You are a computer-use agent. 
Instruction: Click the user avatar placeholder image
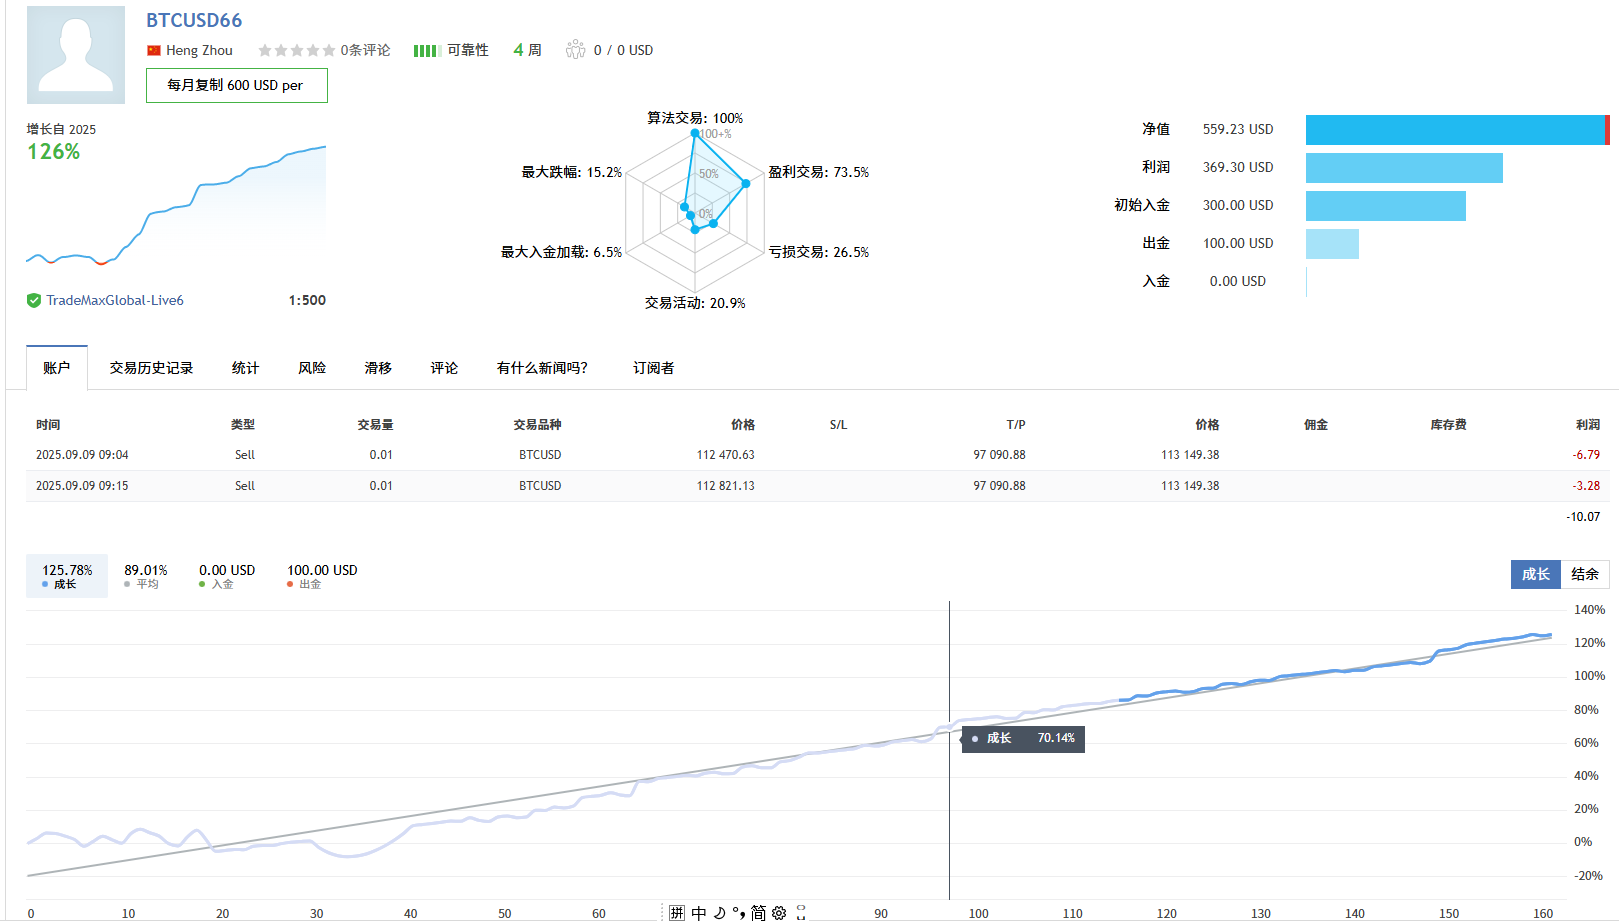click(x=76, y=55)
